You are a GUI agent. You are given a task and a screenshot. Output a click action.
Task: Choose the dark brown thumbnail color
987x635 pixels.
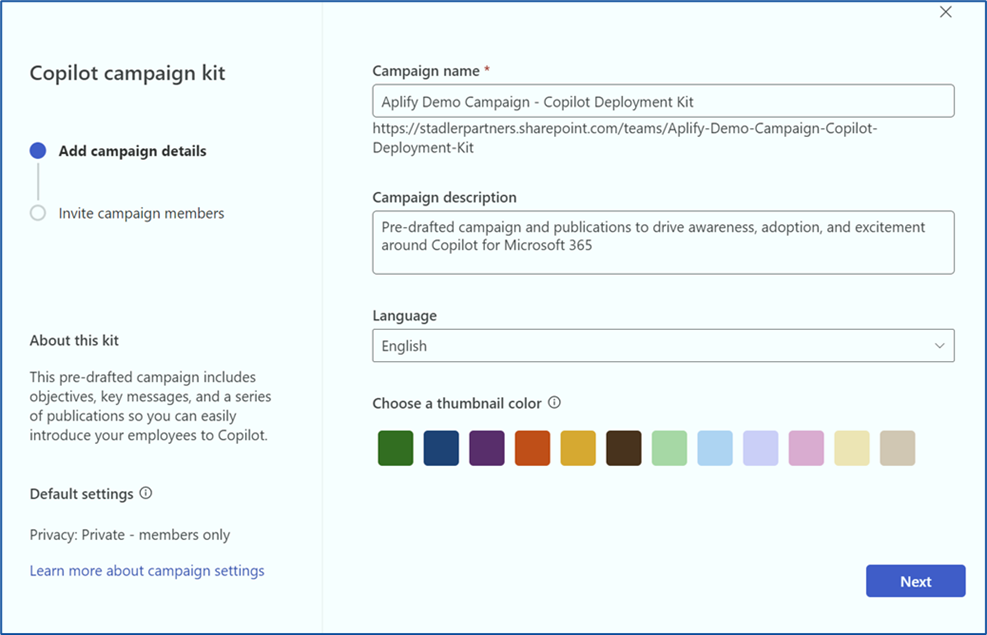click(624, 448)
